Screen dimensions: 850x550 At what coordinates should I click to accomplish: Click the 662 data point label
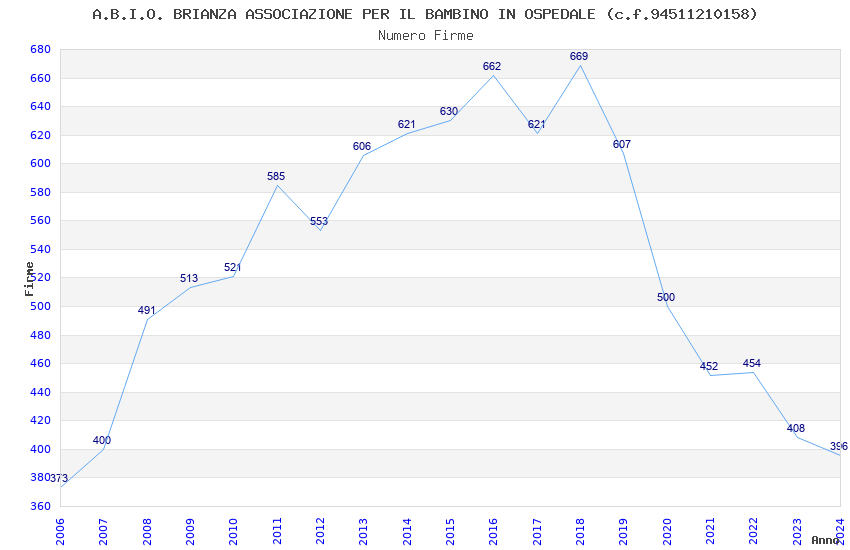click(492, 67)
